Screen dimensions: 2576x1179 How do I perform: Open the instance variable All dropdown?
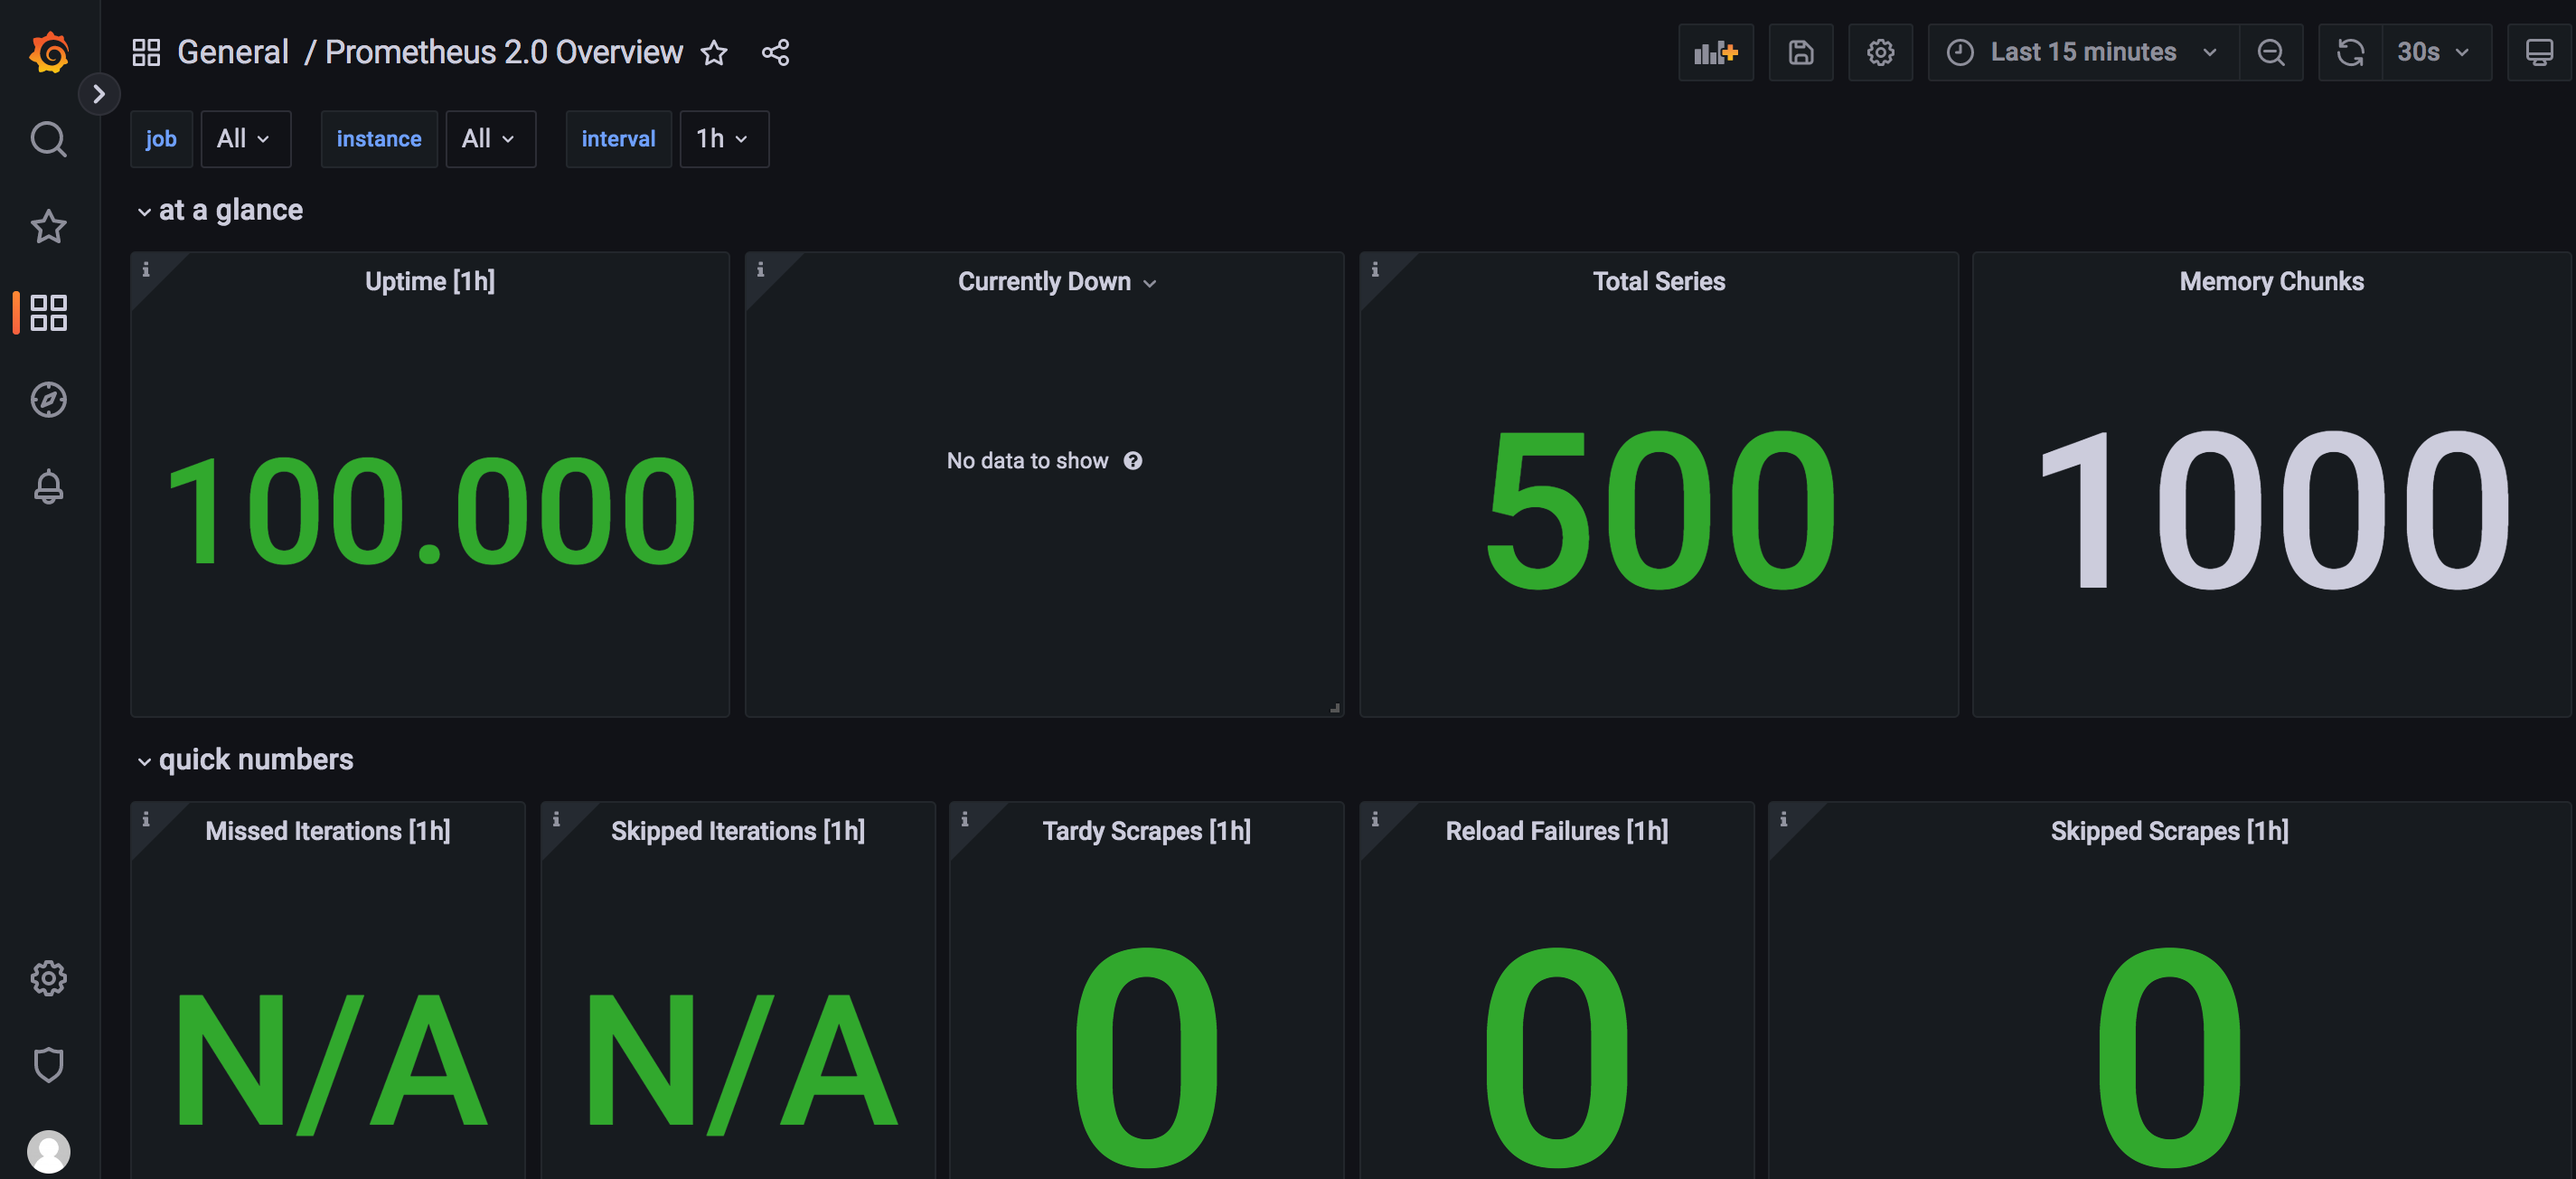490,139
